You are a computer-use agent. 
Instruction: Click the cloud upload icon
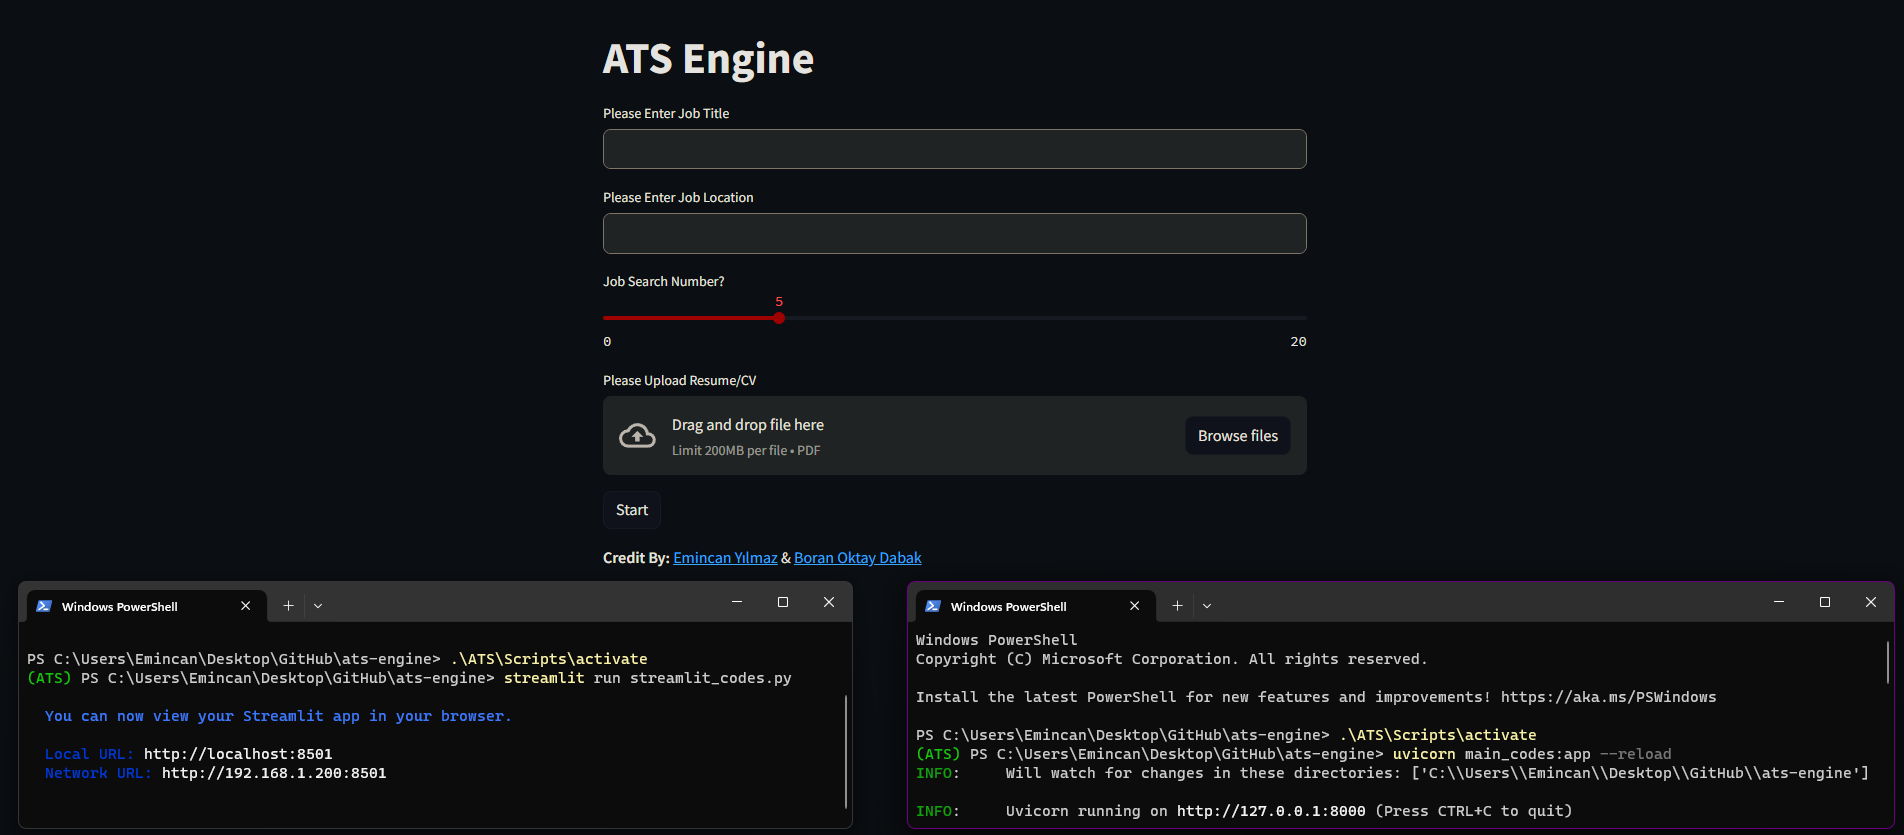click(637, 436)
